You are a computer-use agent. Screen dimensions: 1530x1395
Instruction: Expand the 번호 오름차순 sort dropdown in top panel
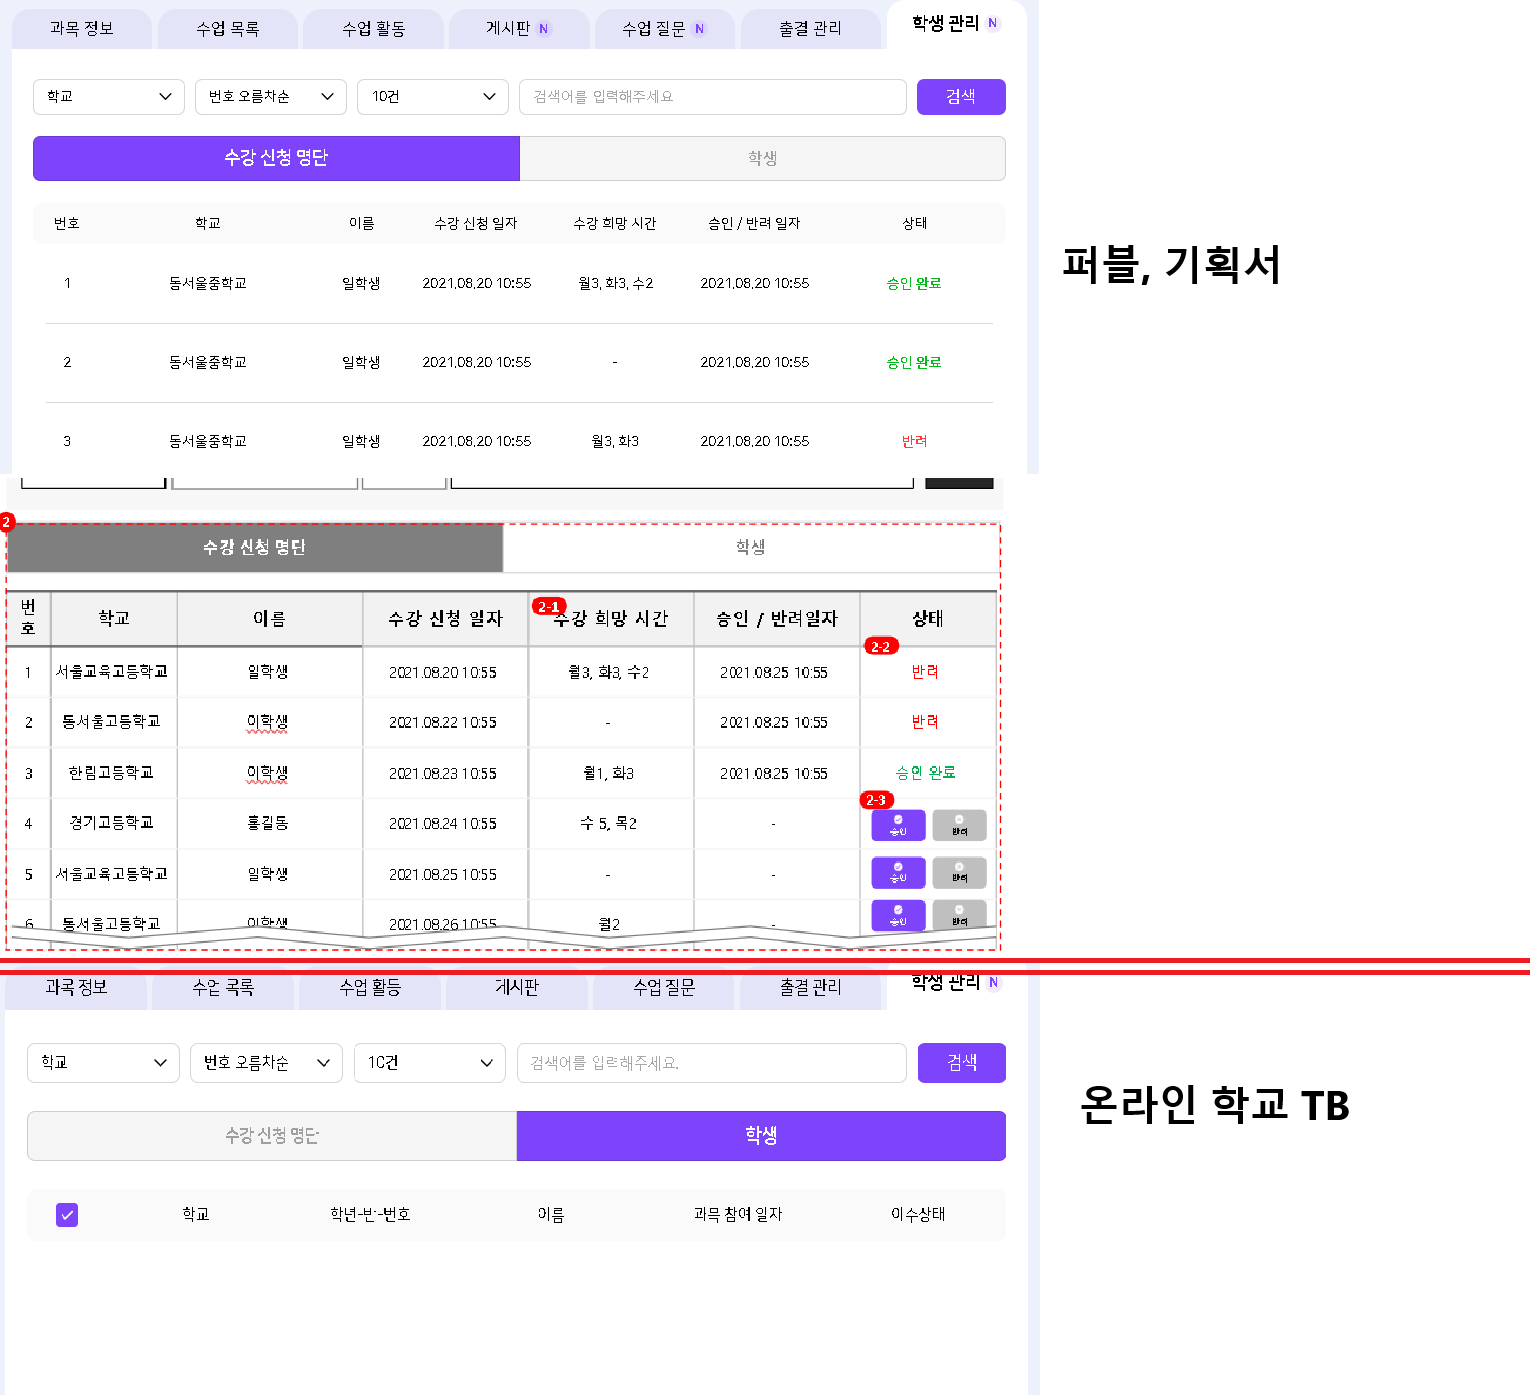(x=270, y=97)
